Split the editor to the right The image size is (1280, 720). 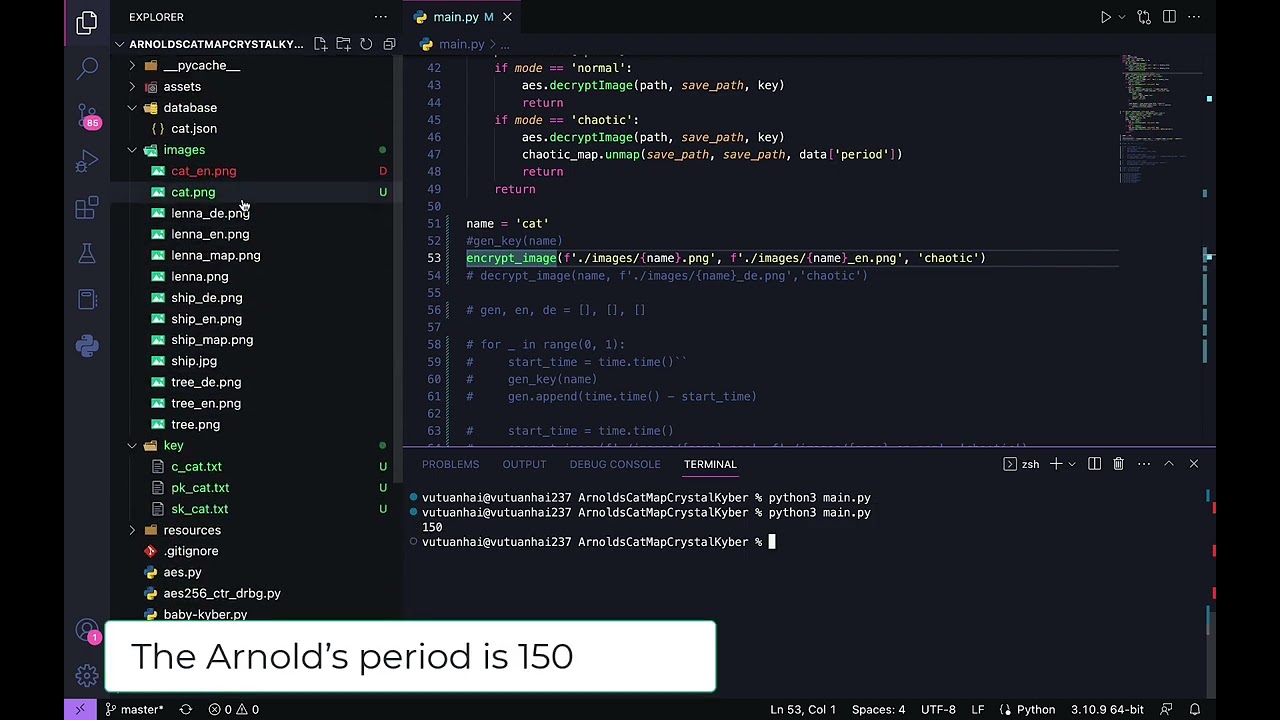pos(1169,17)
